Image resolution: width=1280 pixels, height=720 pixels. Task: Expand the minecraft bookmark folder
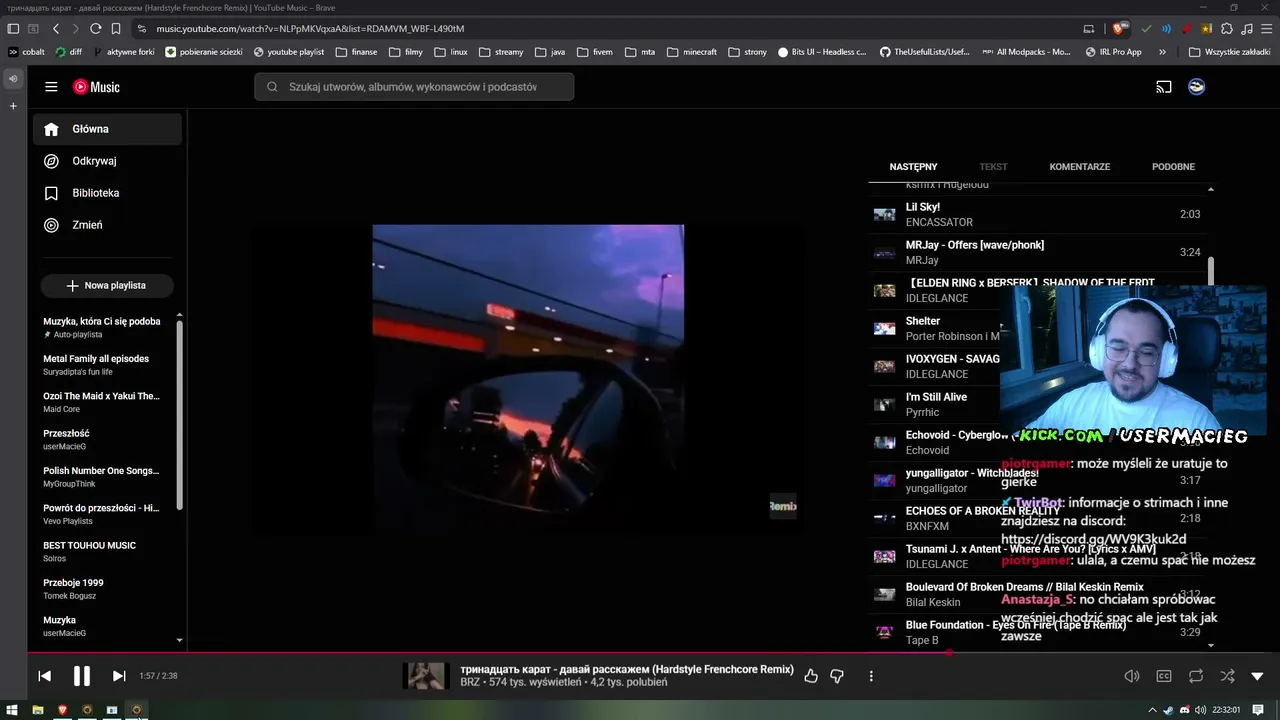point(692,52)
